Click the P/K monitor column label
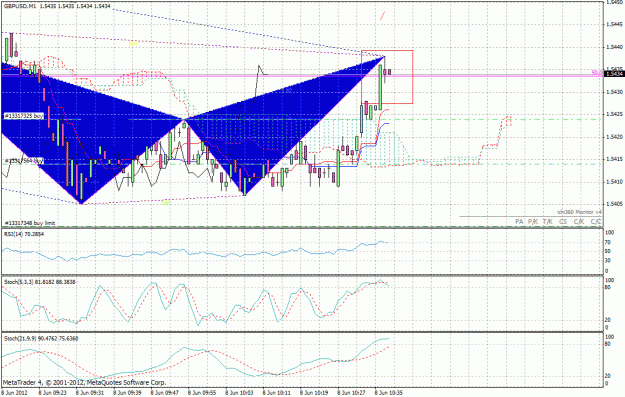625x397 pixels. [533, 222]
